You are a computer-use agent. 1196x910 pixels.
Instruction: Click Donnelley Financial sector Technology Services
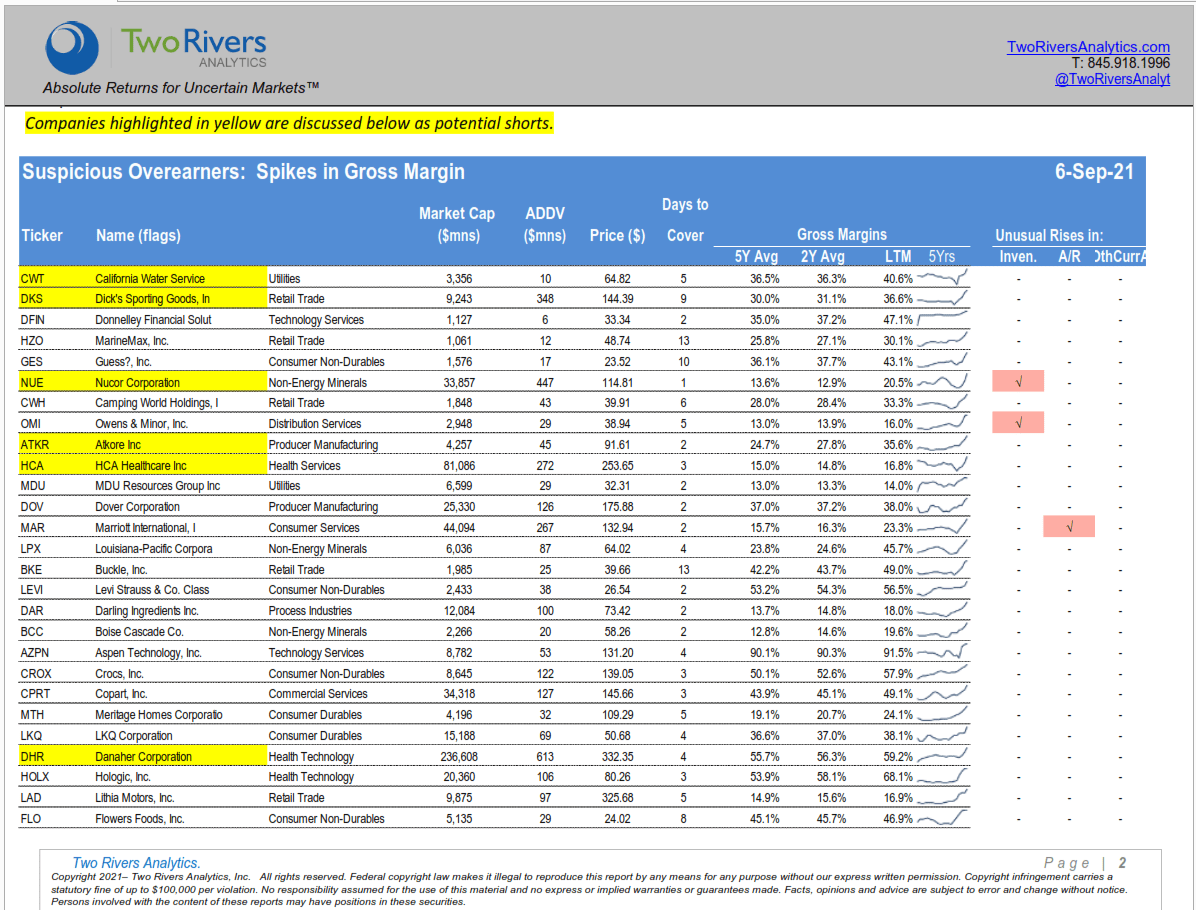(316, 320)
